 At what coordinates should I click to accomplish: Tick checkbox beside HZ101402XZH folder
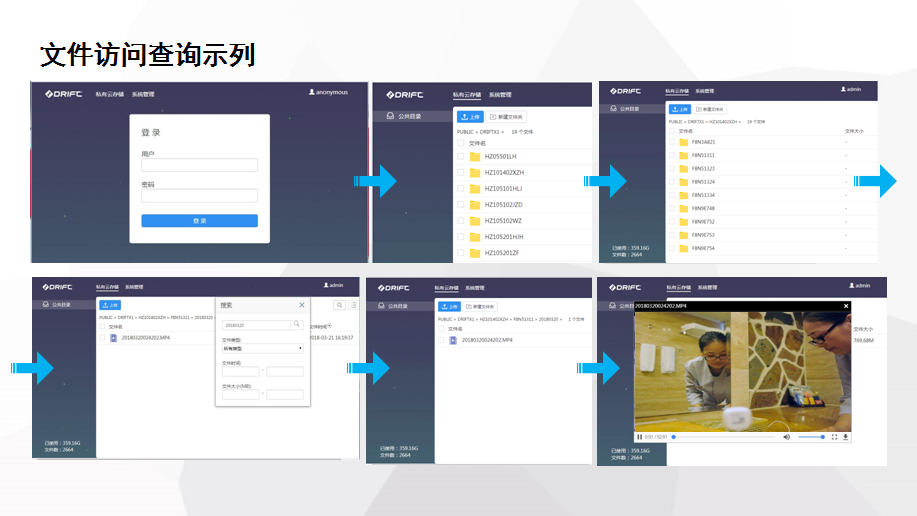click(x=460, y=173)
